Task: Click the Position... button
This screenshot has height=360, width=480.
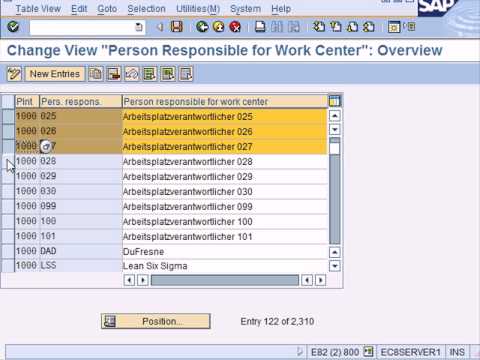Action: [156, 321]
